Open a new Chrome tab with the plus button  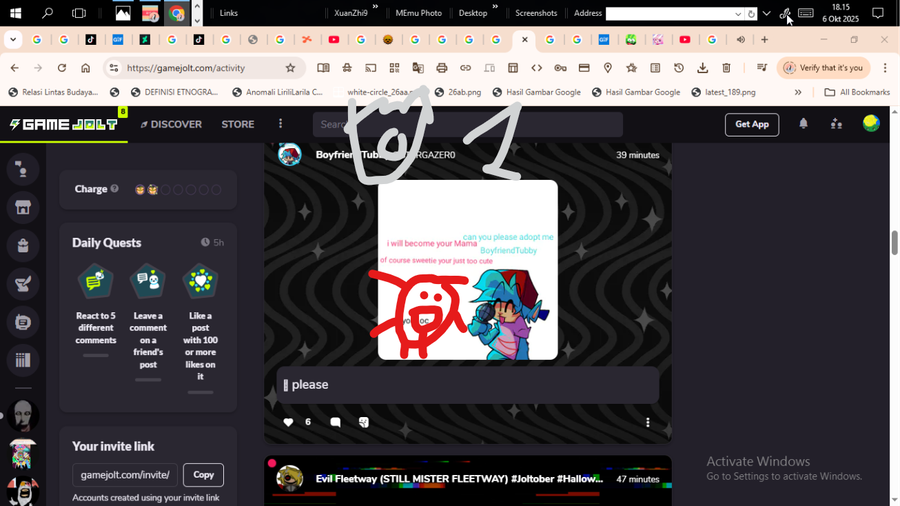[765, 40]
